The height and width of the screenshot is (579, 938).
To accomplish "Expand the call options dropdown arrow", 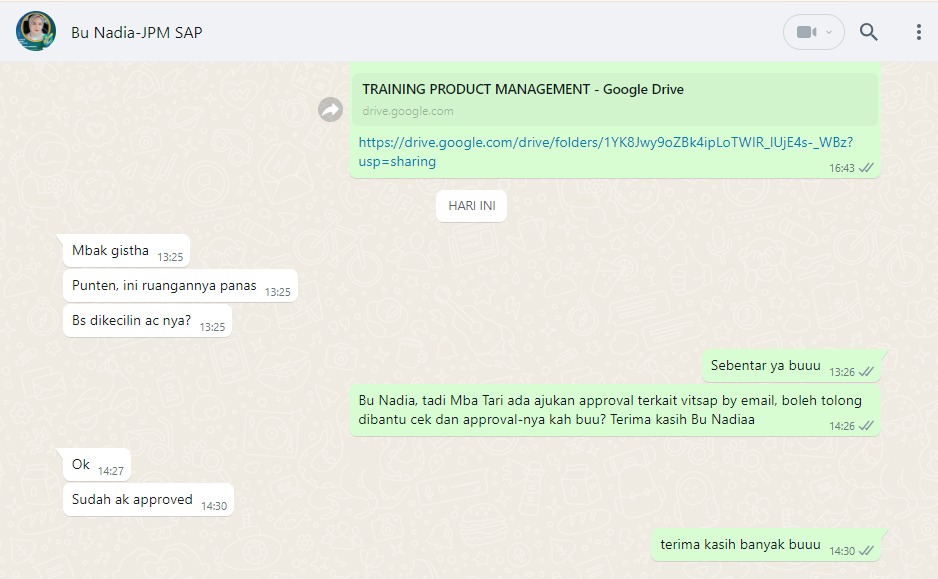I will (x=829, y=32).
